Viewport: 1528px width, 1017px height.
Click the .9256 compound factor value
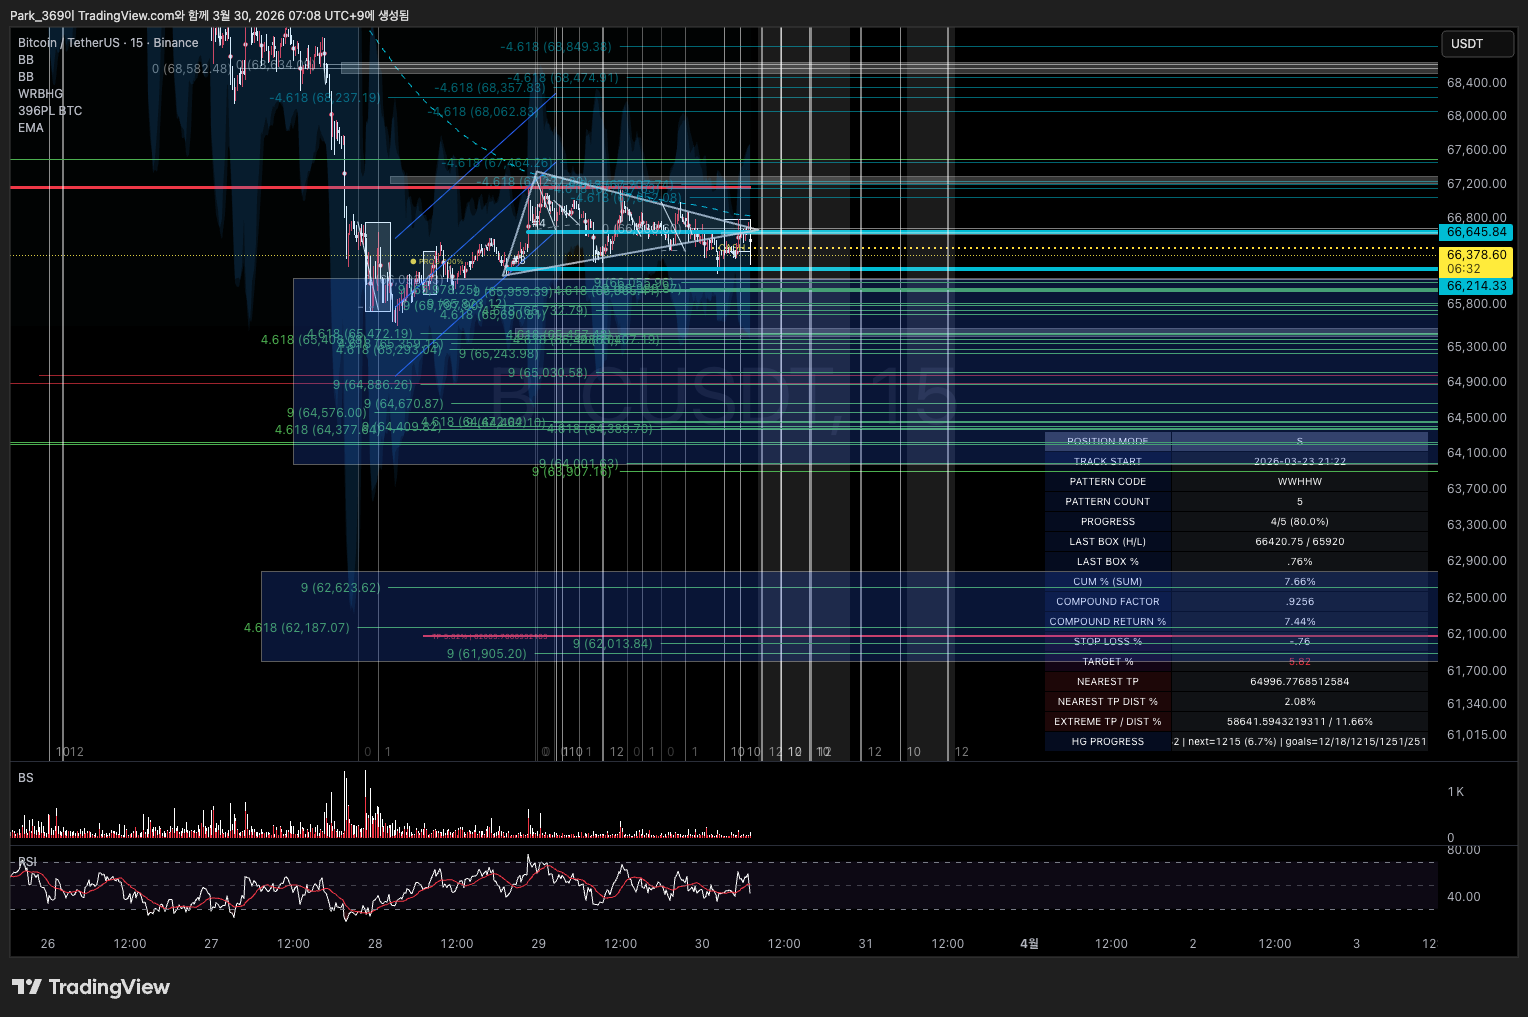[1300, 602]
